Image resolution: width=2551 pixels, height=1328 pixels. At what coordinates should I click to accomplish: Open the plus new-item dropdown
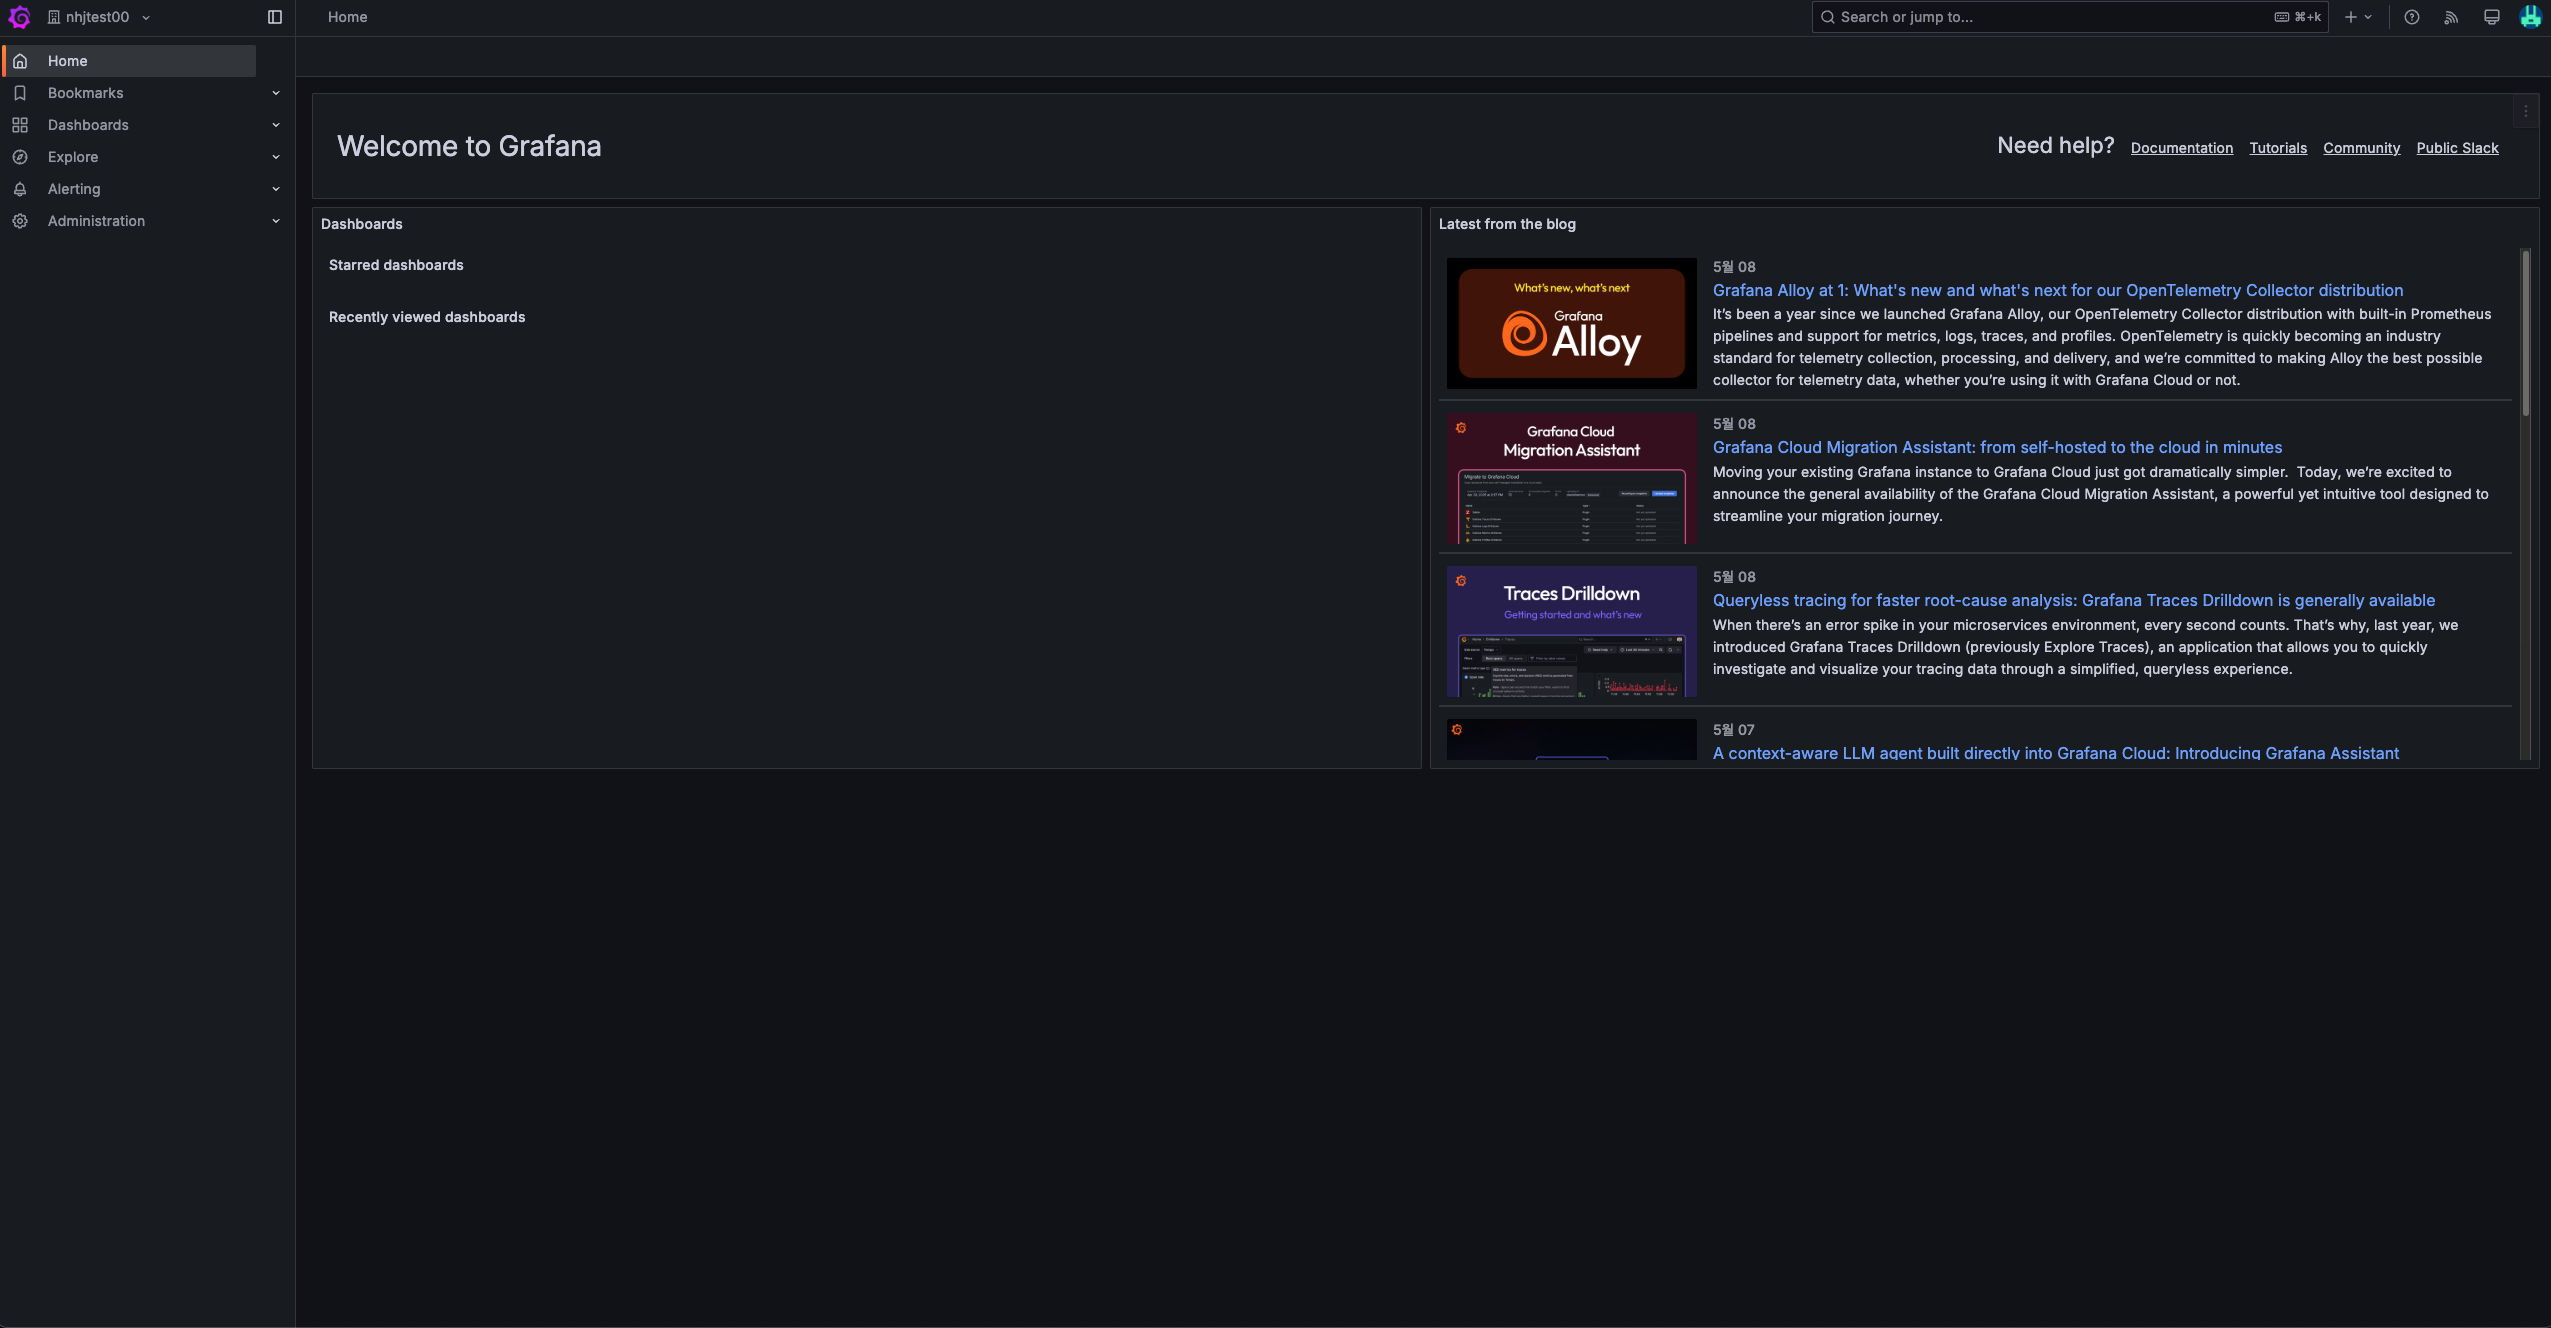(2358, 17)
